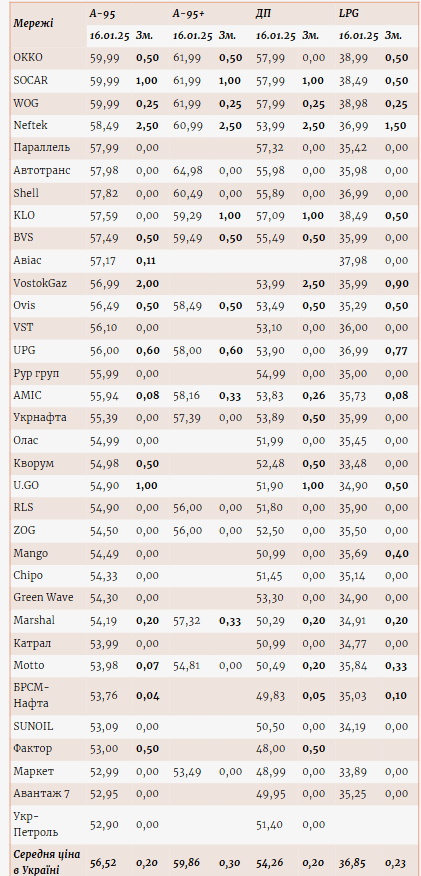
Task: Click the Мережі column header
Action: click(33, 23)
